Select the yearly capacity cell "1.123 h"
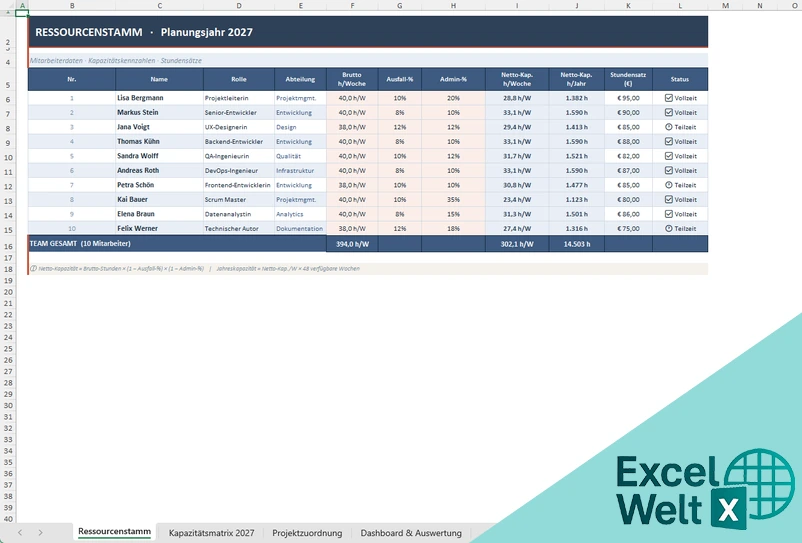Viewport: 802px width, 543px height. tap(576, 199)
